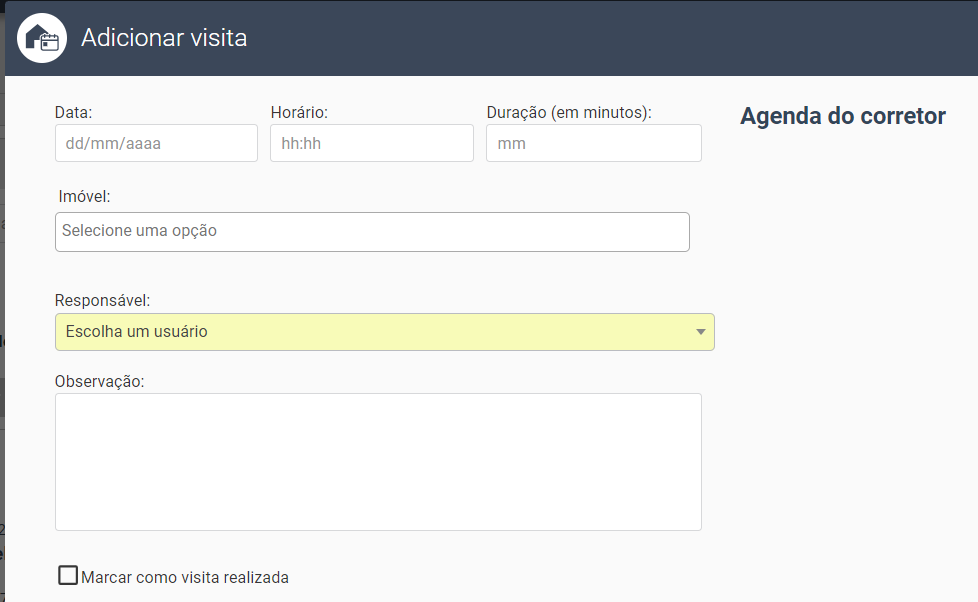Click the "Data:" field label
This screenshot has height=602, width=978.
point(73,113)
